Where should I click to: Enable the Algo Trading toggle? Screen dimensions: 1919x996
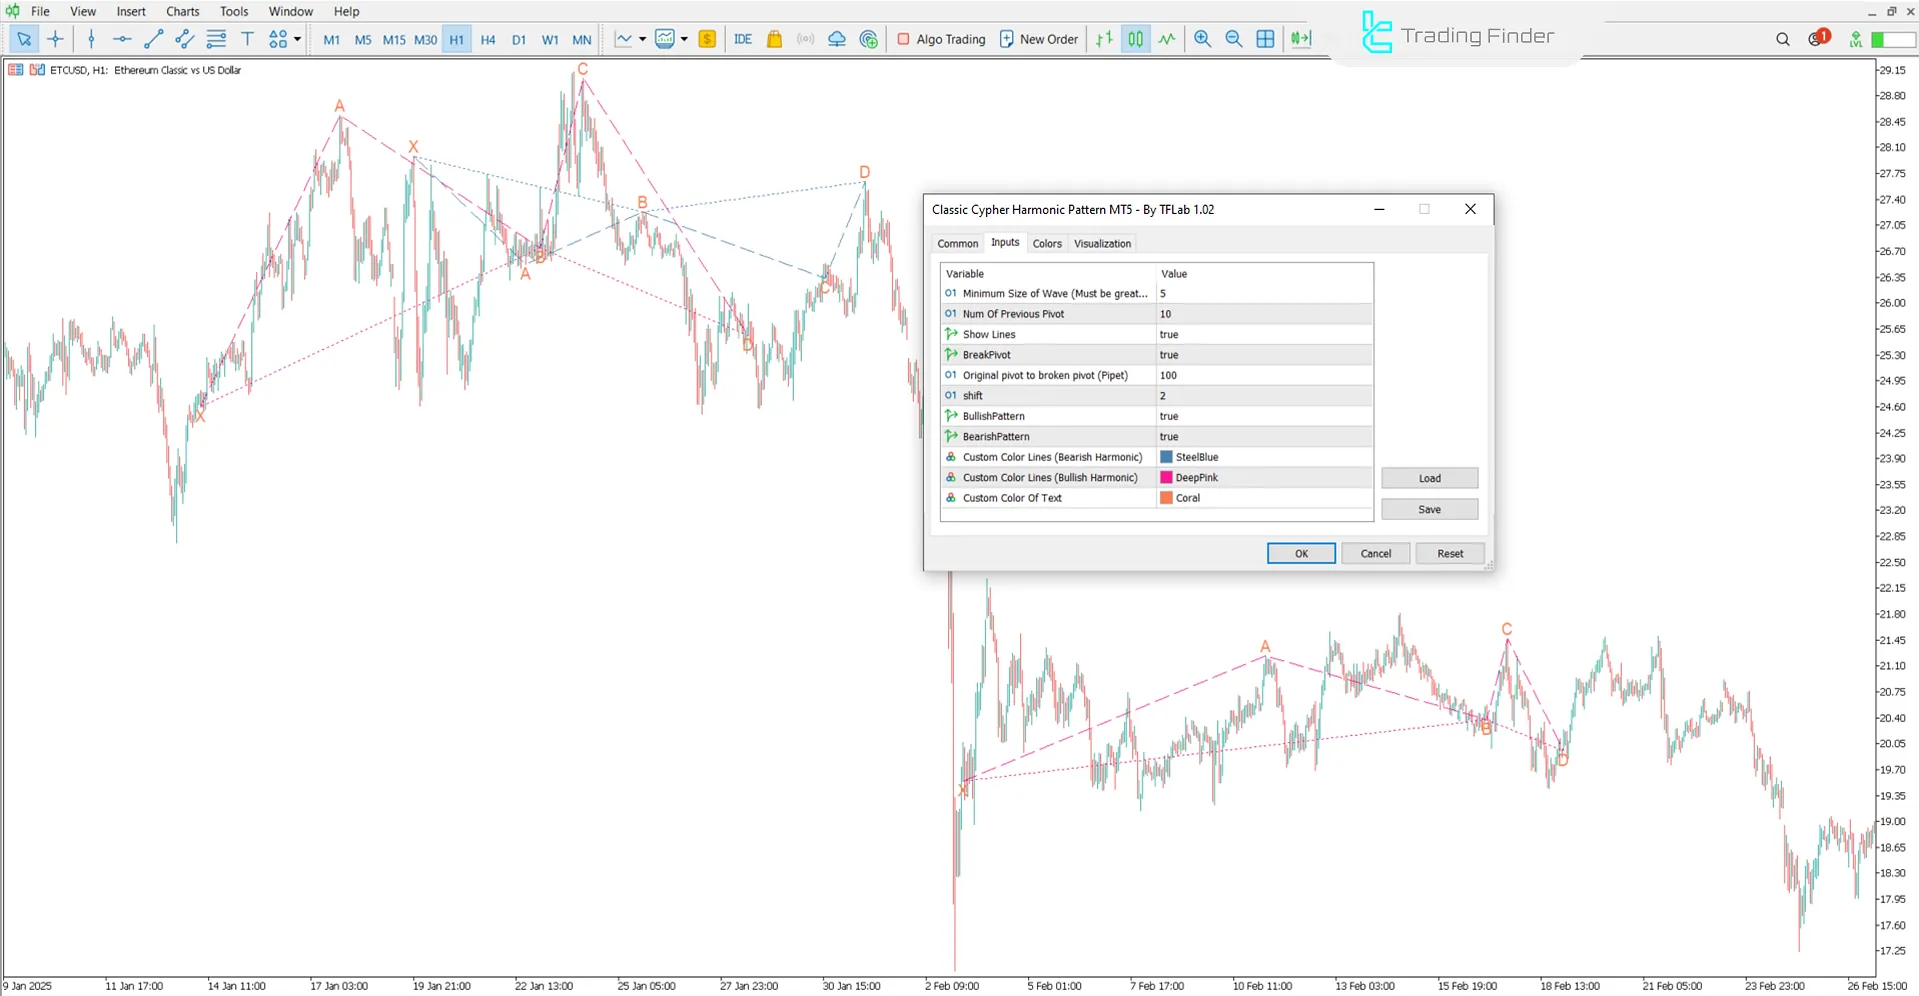[940, 39]
